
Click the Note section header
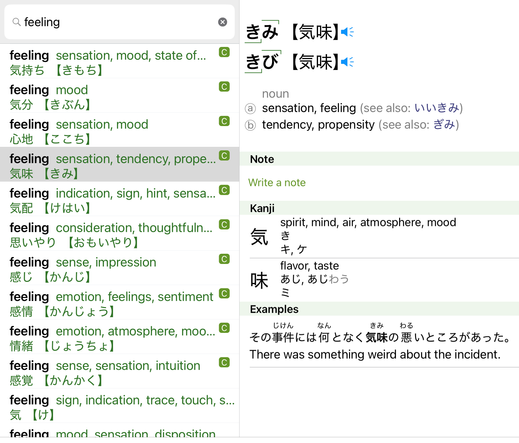379,159
